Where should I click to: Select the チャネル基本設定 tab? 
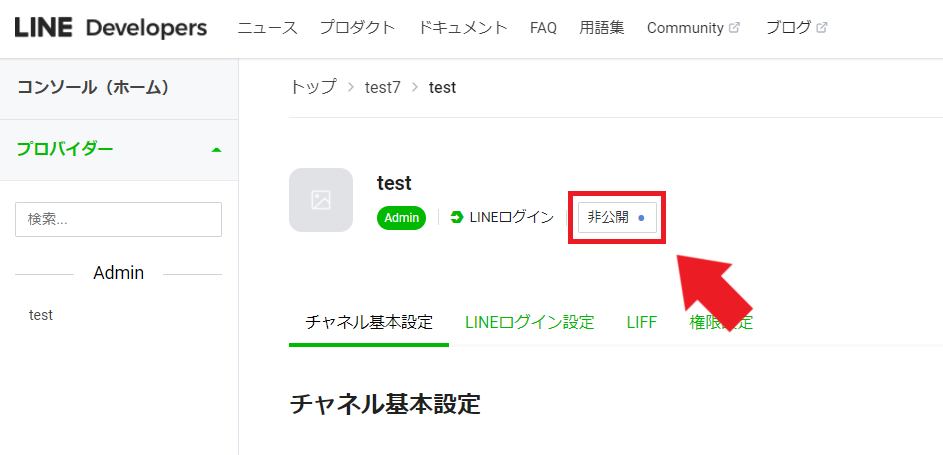click(369, 323)
